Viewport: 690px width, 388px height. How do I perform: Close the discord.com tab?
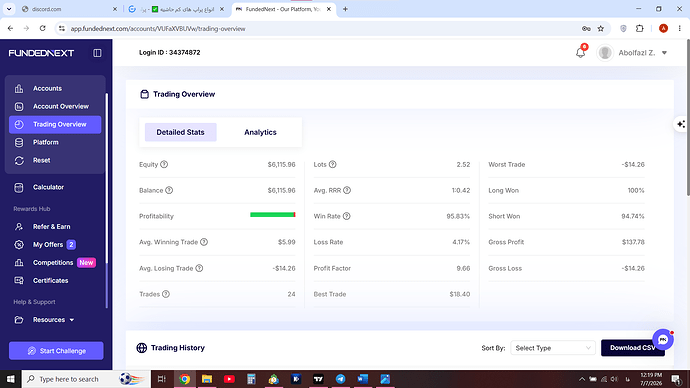pos(115,9)
